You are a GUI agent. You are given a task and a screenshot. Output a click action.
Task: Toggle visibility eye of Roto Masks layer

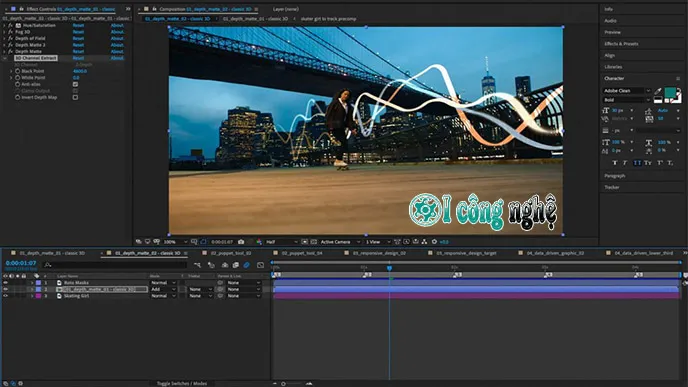[x=5, y=283]
